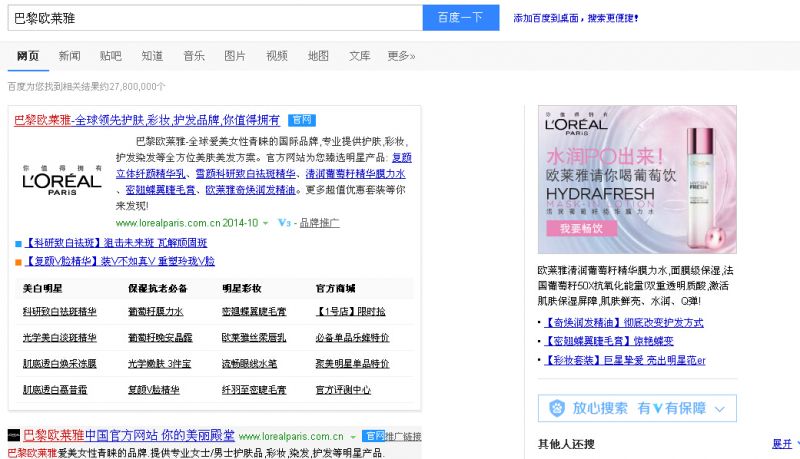Click the favicon before 巴黎欧莱雅中国官方网站

tap(14, 435)
